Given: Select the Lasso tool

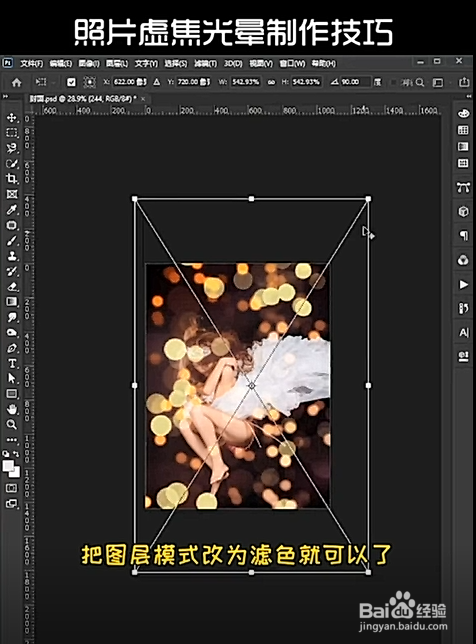Looking at the screenshot, I should (11, 148).
